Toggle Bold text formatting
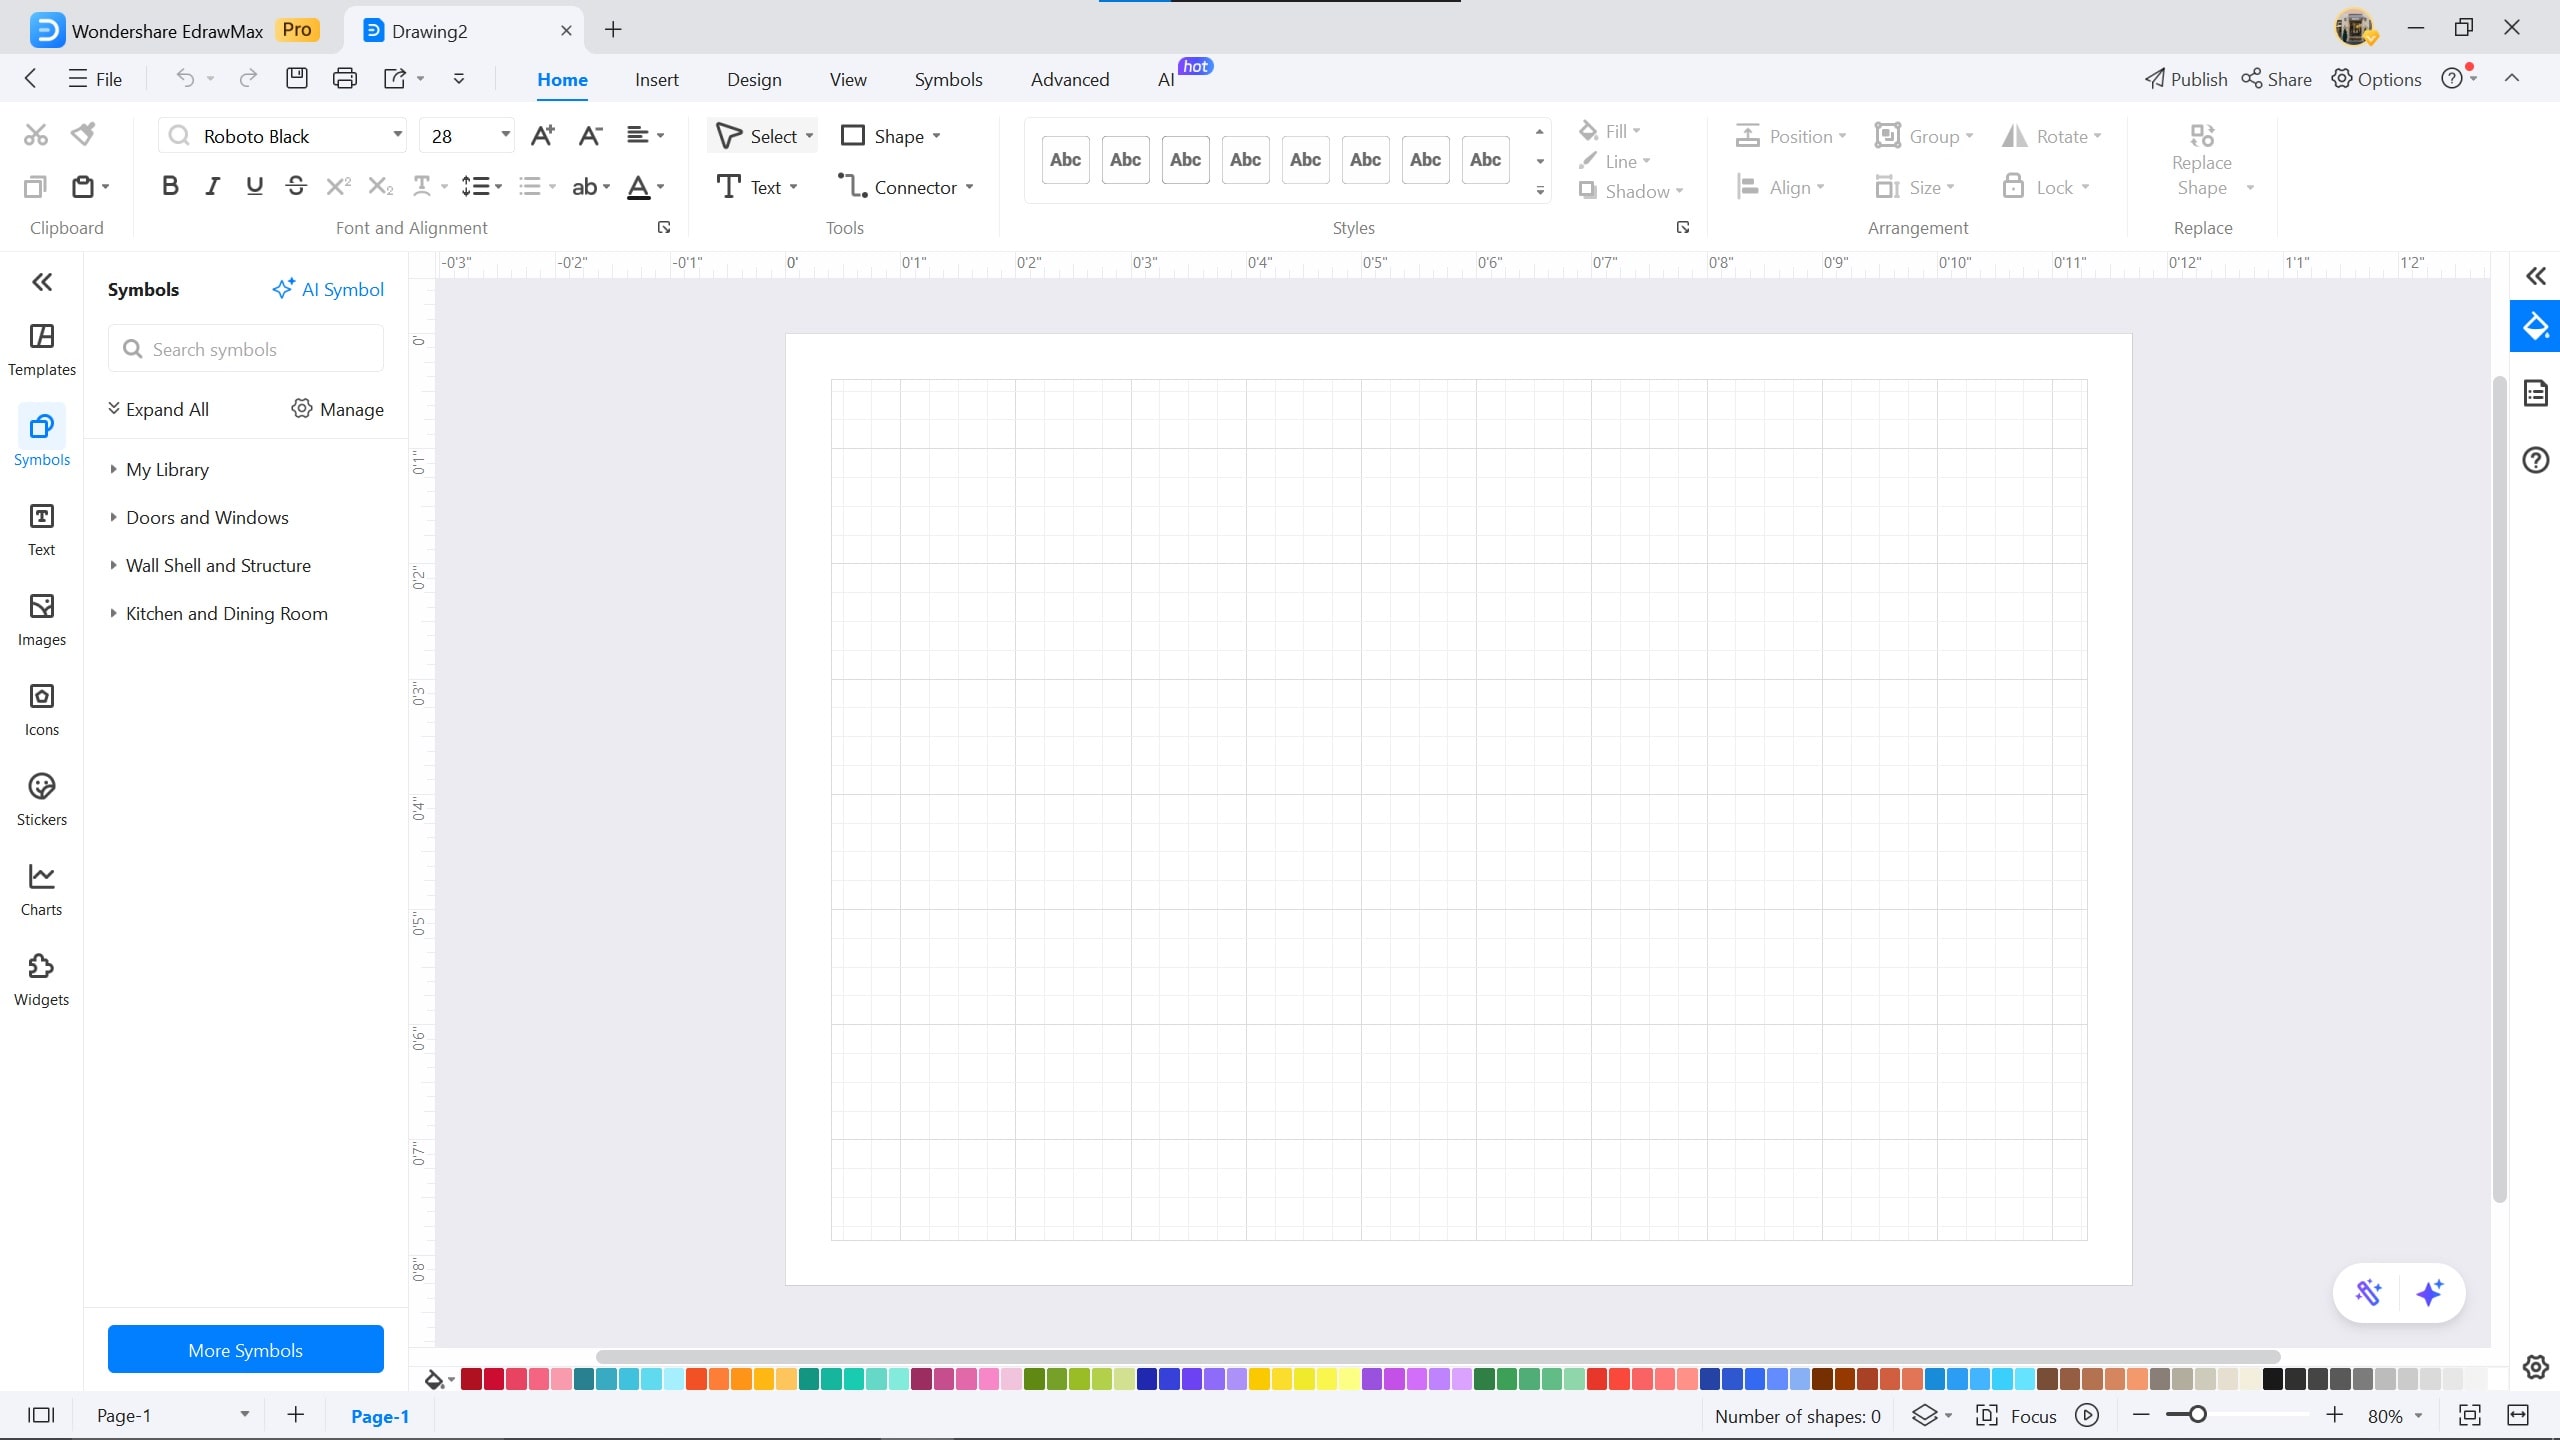 point(170,186)
